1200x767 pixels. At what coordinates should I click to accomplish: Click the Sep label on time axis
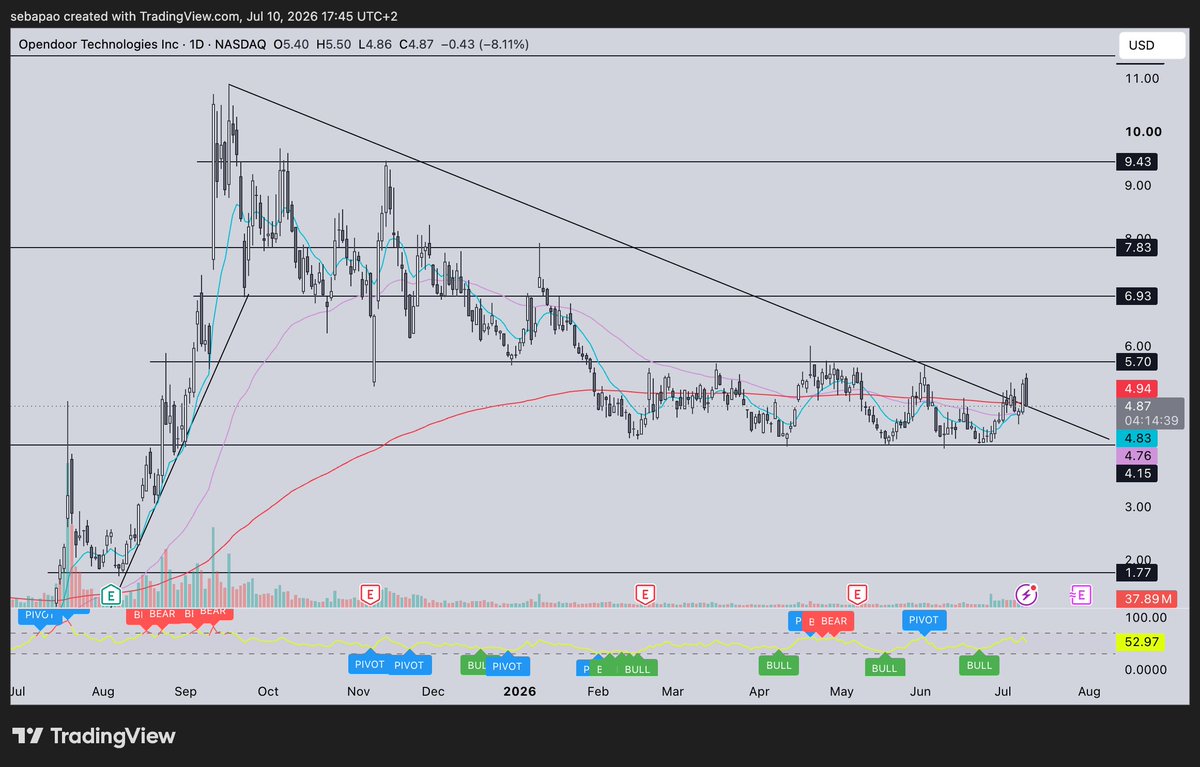pos(185,691)
